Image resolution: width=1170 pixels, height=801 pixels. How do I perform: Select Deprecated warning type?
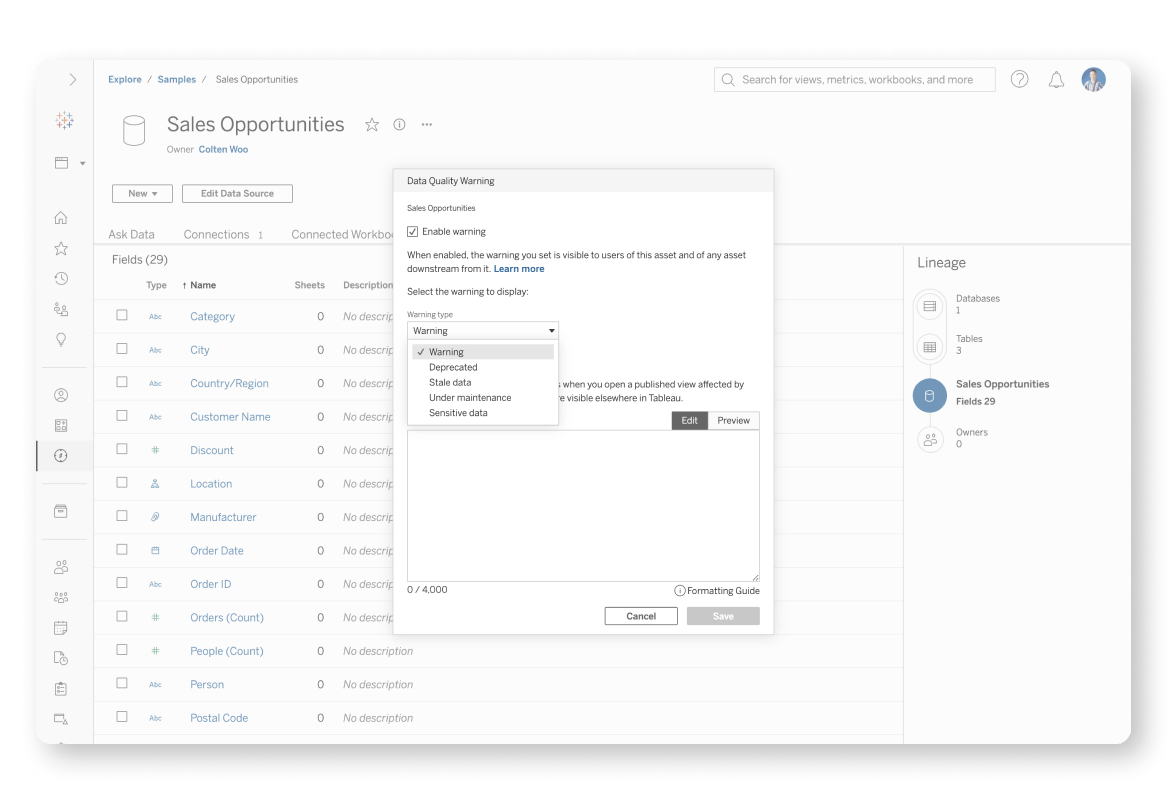coord(453,367)
